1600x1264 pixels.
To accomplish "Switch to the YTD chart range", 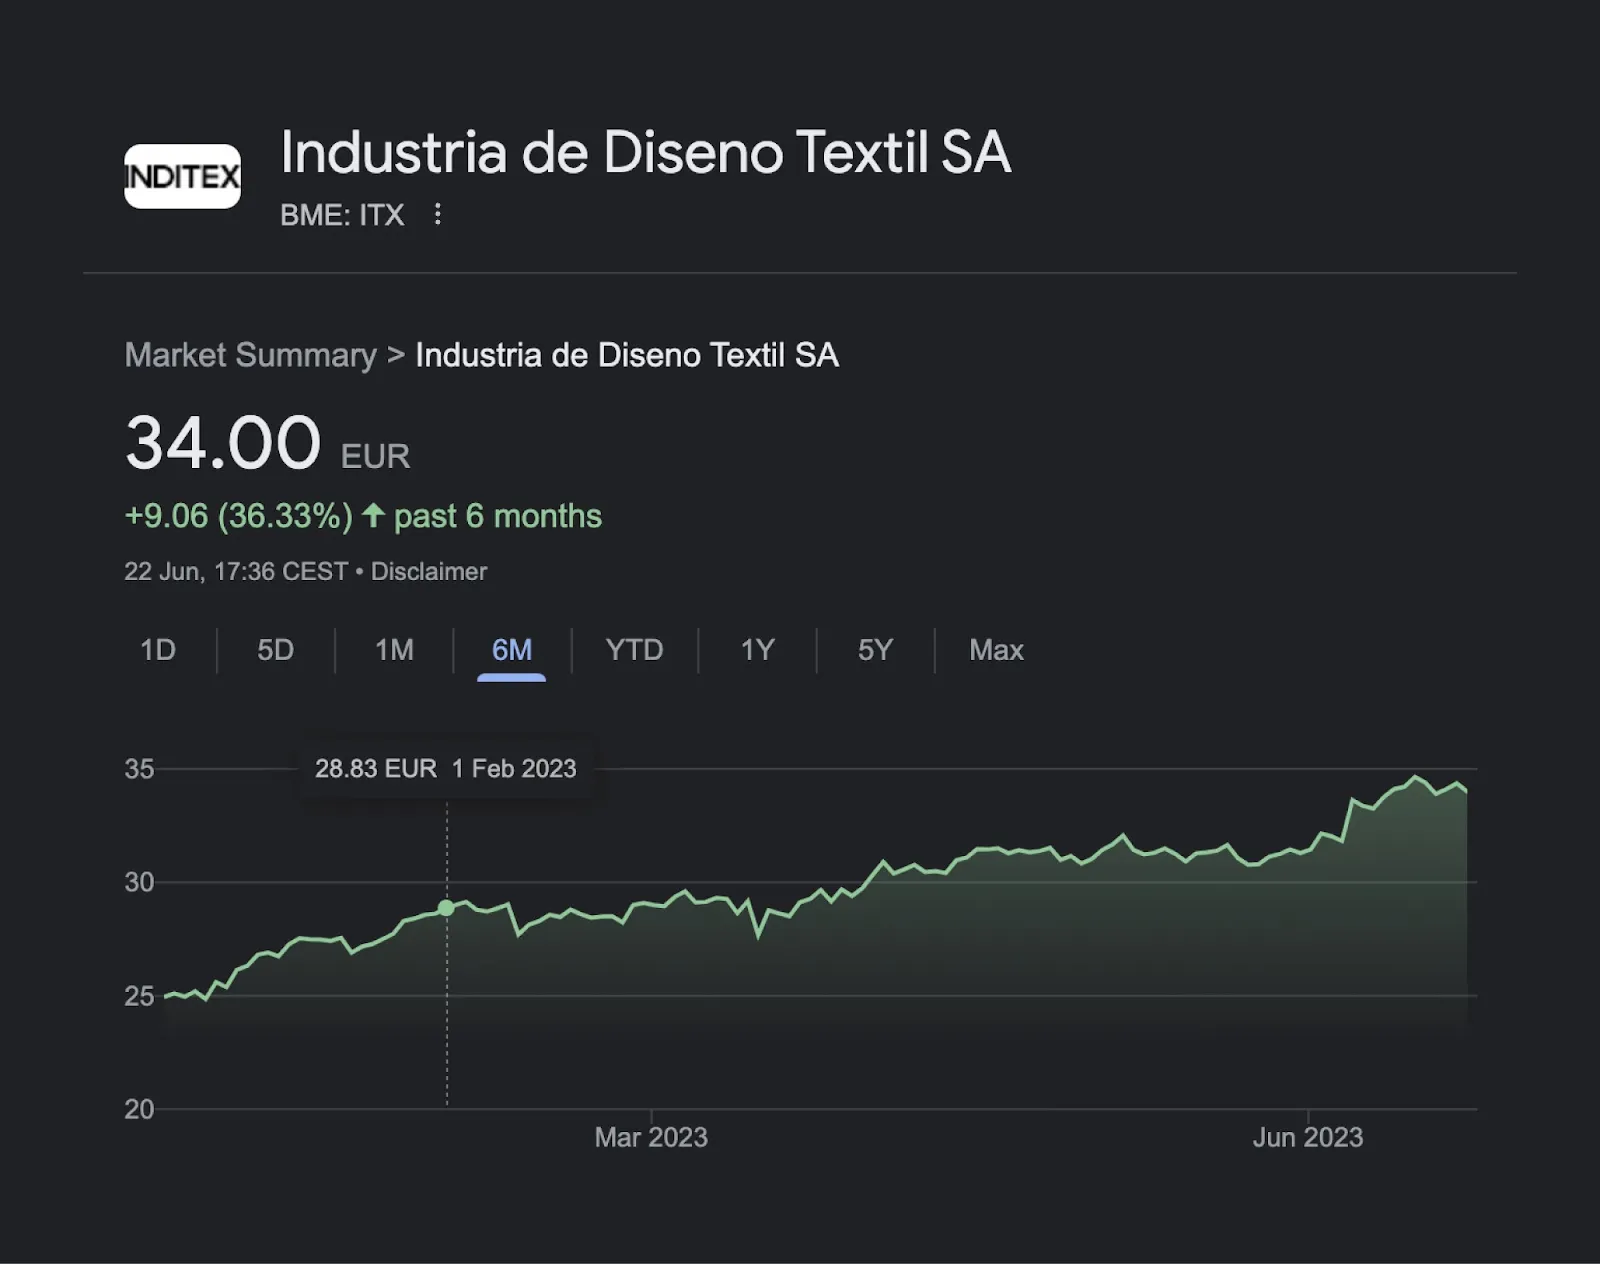I will point(634,650).
